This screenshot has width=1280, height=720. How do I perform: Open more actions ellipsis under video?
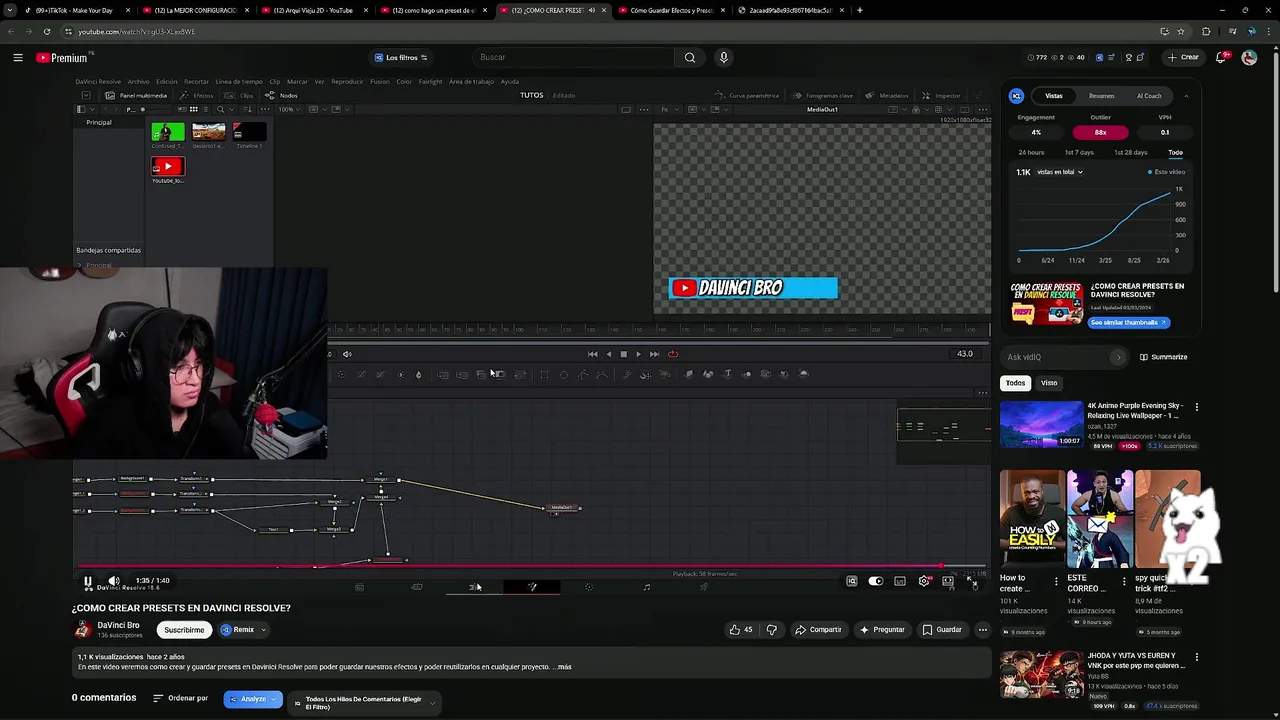(x=983, y=630)
